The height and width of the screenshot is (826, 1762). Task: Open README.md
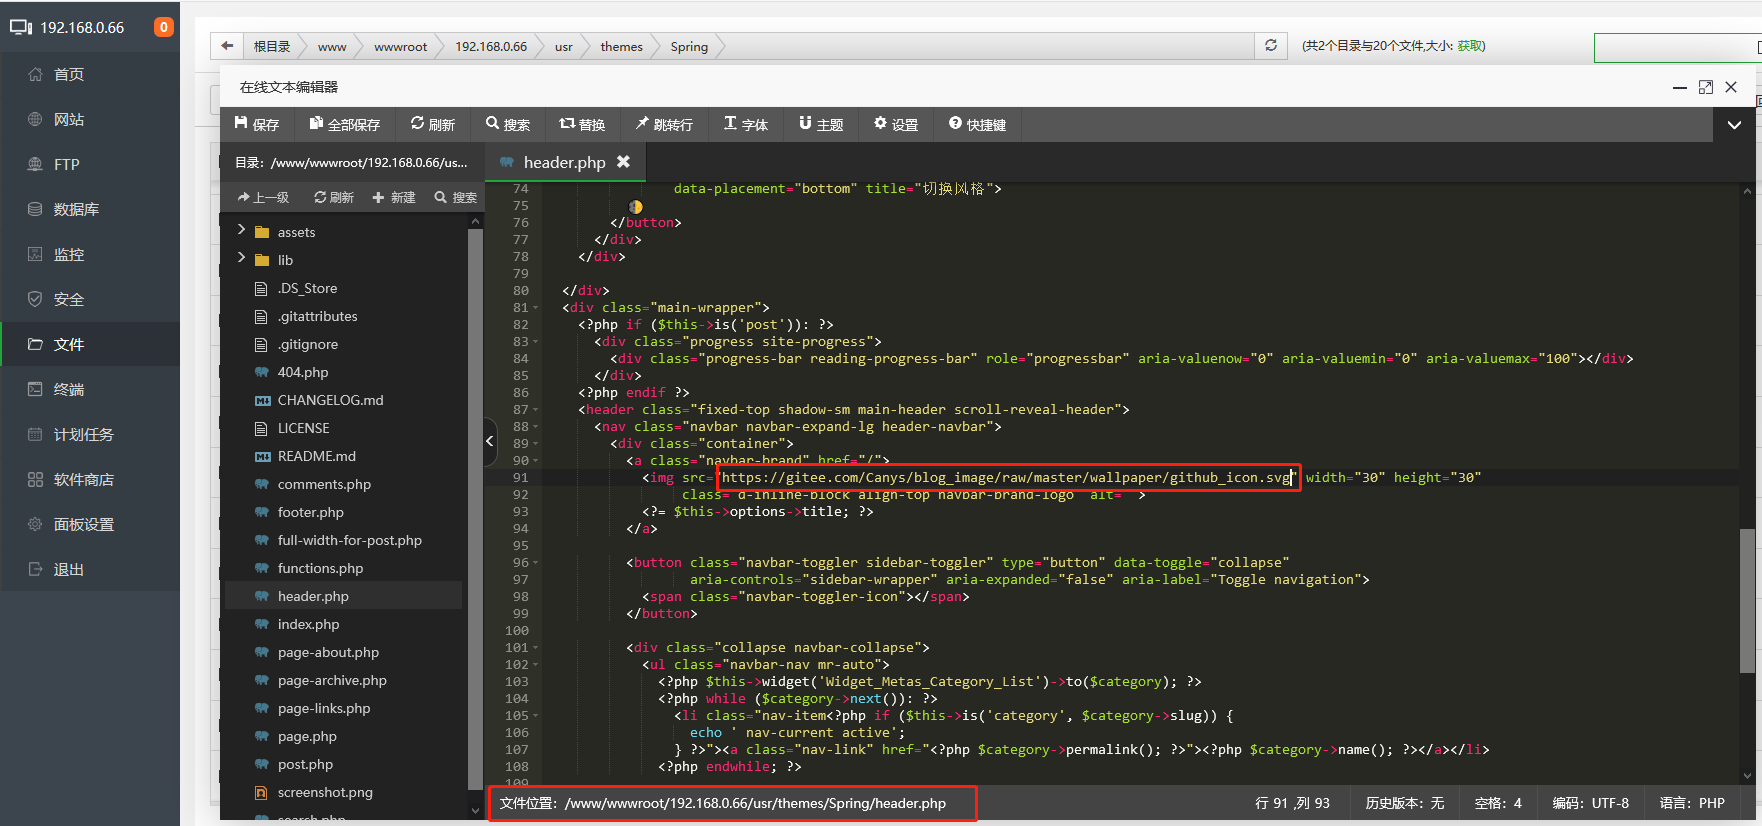click(x=316, y=456)
